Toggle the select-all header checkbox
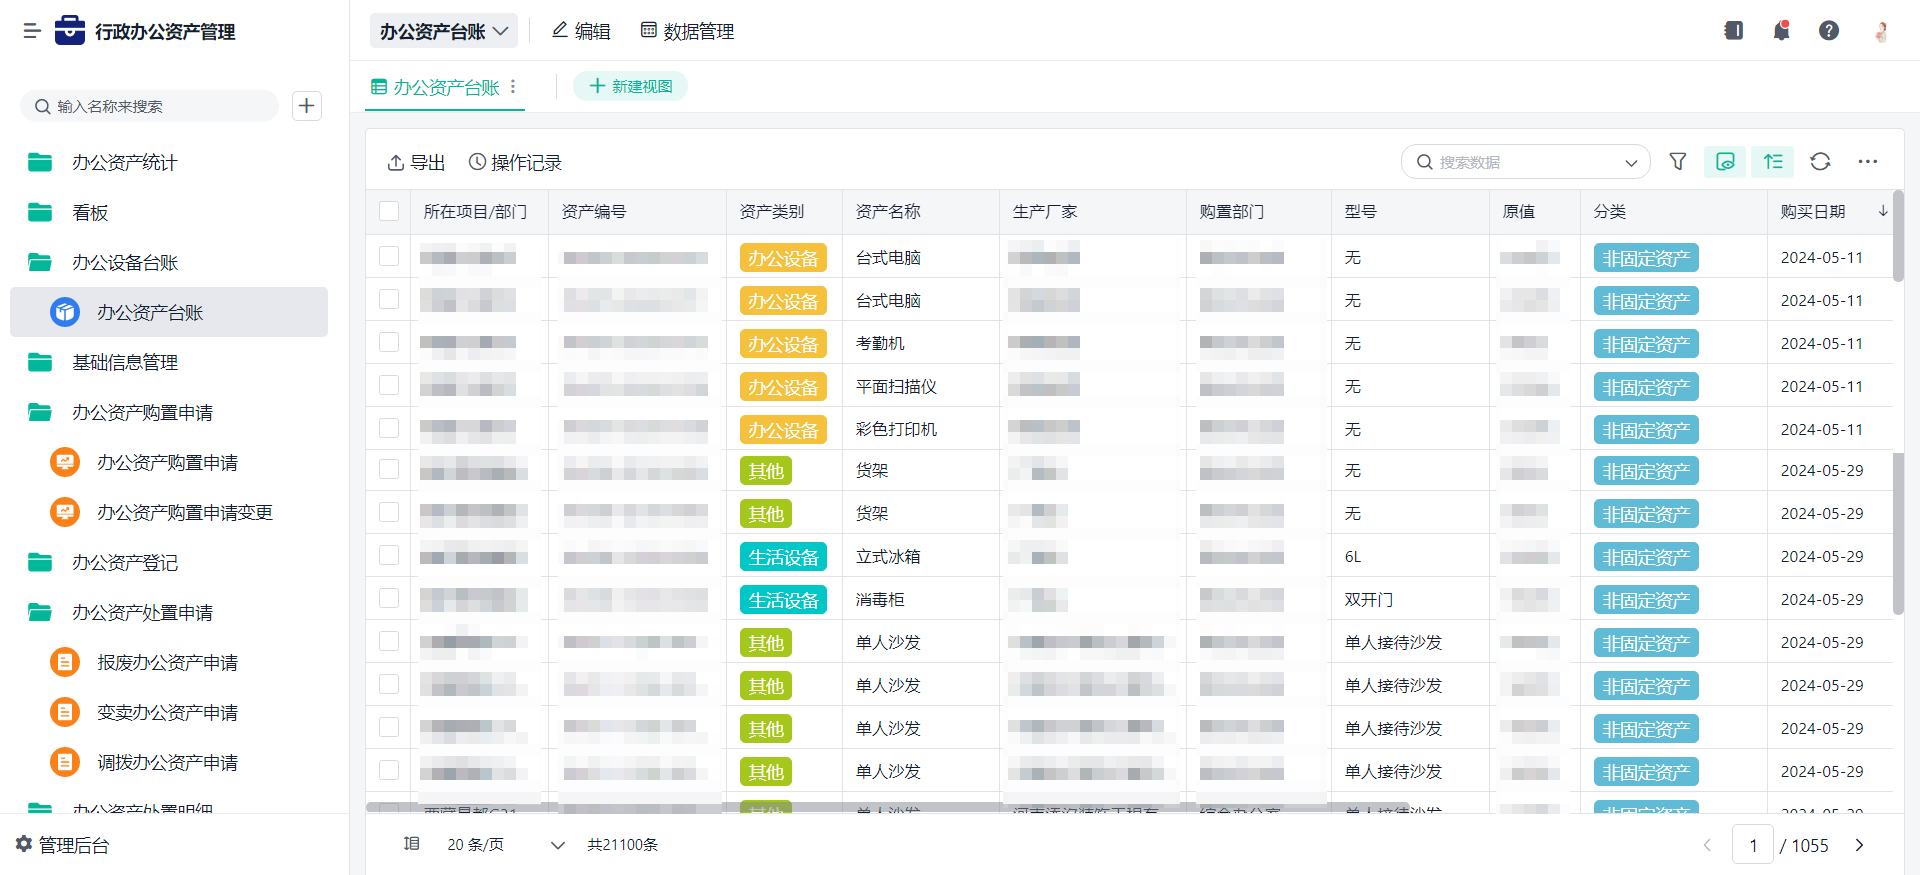The image size is (1920, 875). (x=389, y=211)
